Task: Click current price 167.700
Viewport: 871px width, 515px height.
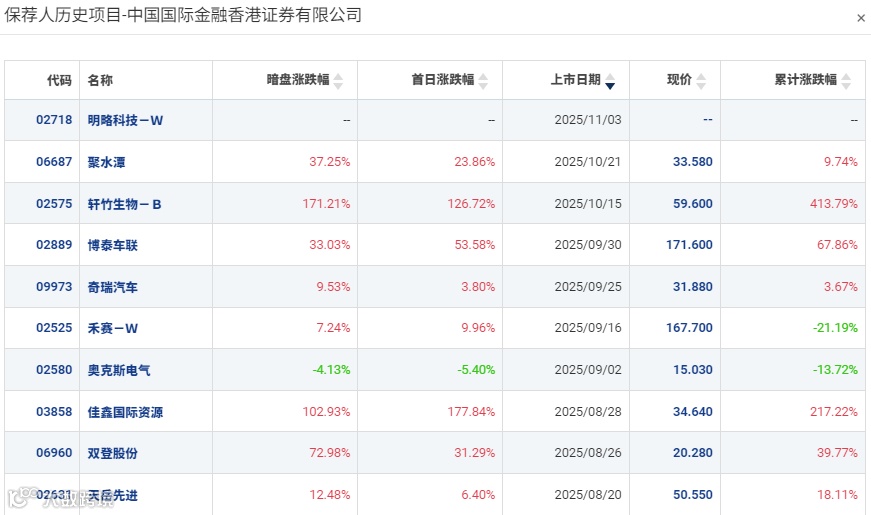Action: coord(689,328)
